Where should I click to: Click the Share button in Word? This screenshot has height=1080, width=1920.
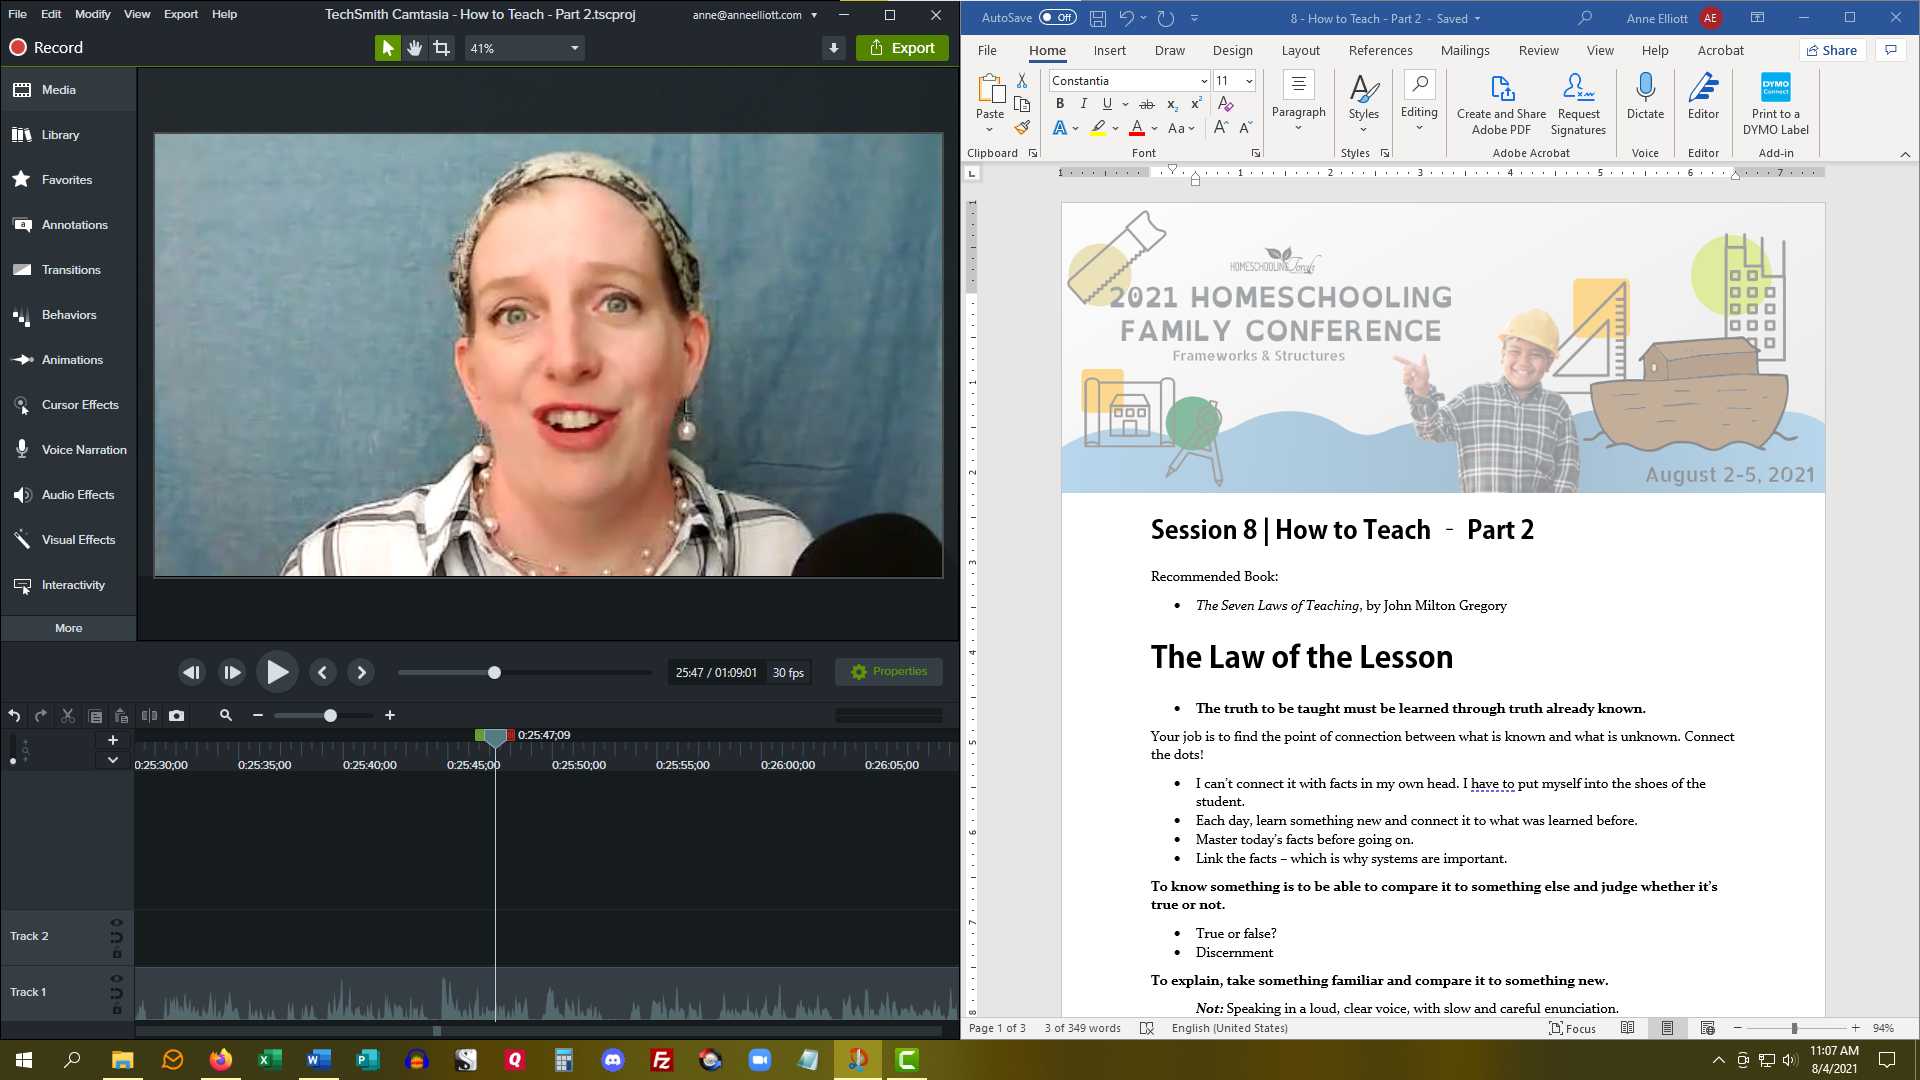pyautogui.click(x=1832, y=50)
